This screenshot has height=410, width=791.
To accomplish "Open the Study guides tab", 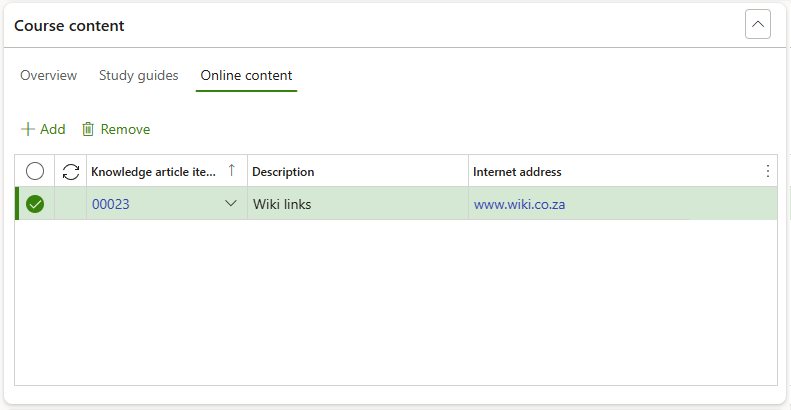I will (x=138, y=75).
